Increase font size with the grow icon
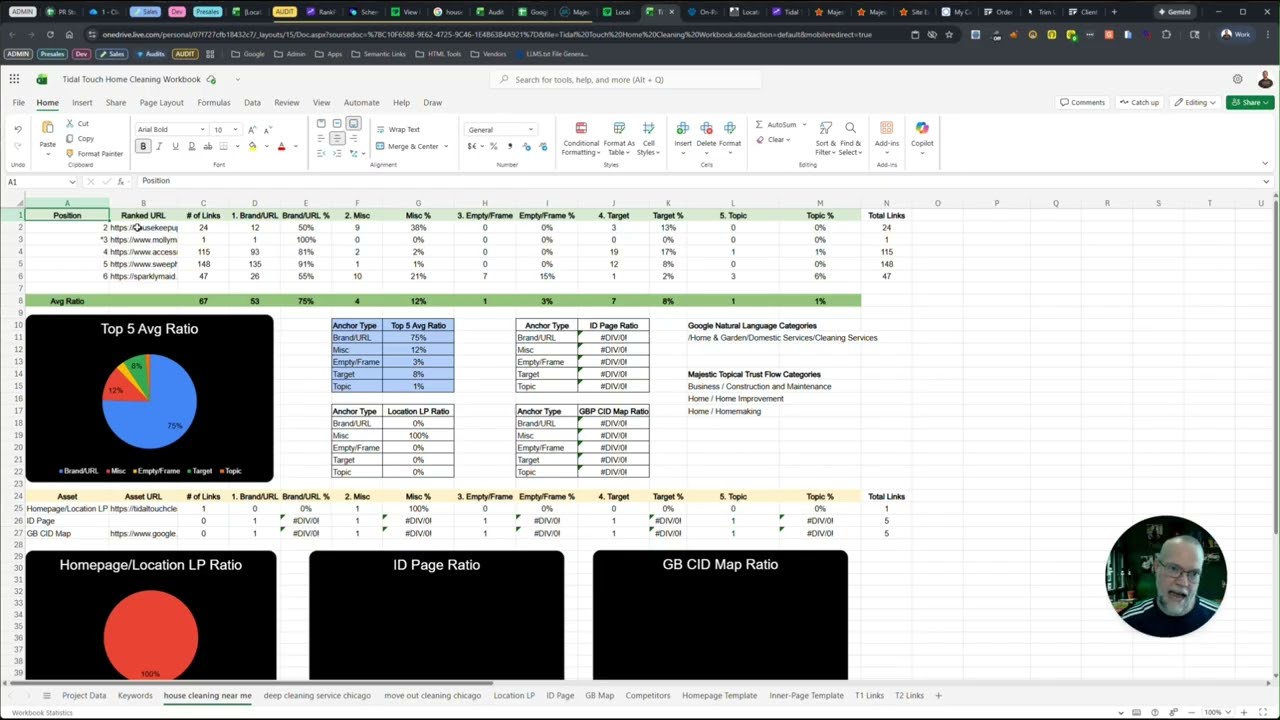 point(252,129)
